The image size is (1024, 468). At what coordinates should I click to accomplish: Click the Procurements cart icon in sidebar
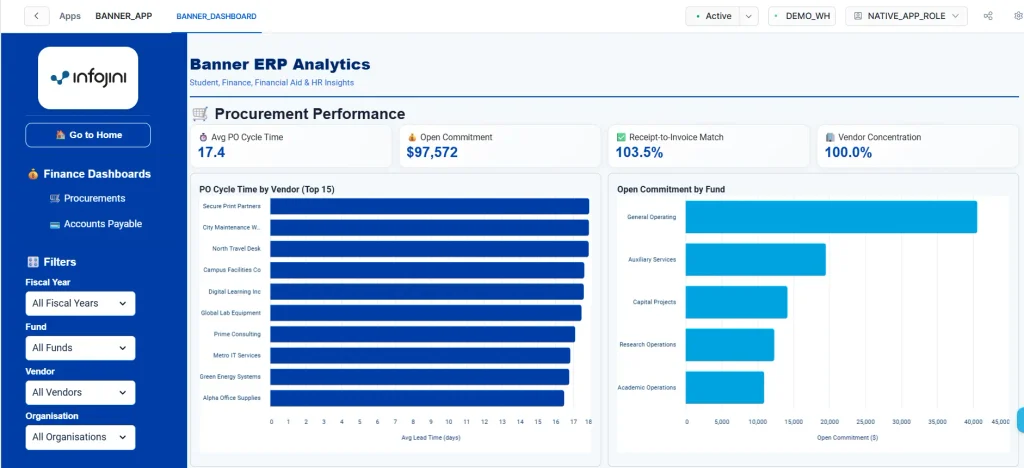coord(55,198)
